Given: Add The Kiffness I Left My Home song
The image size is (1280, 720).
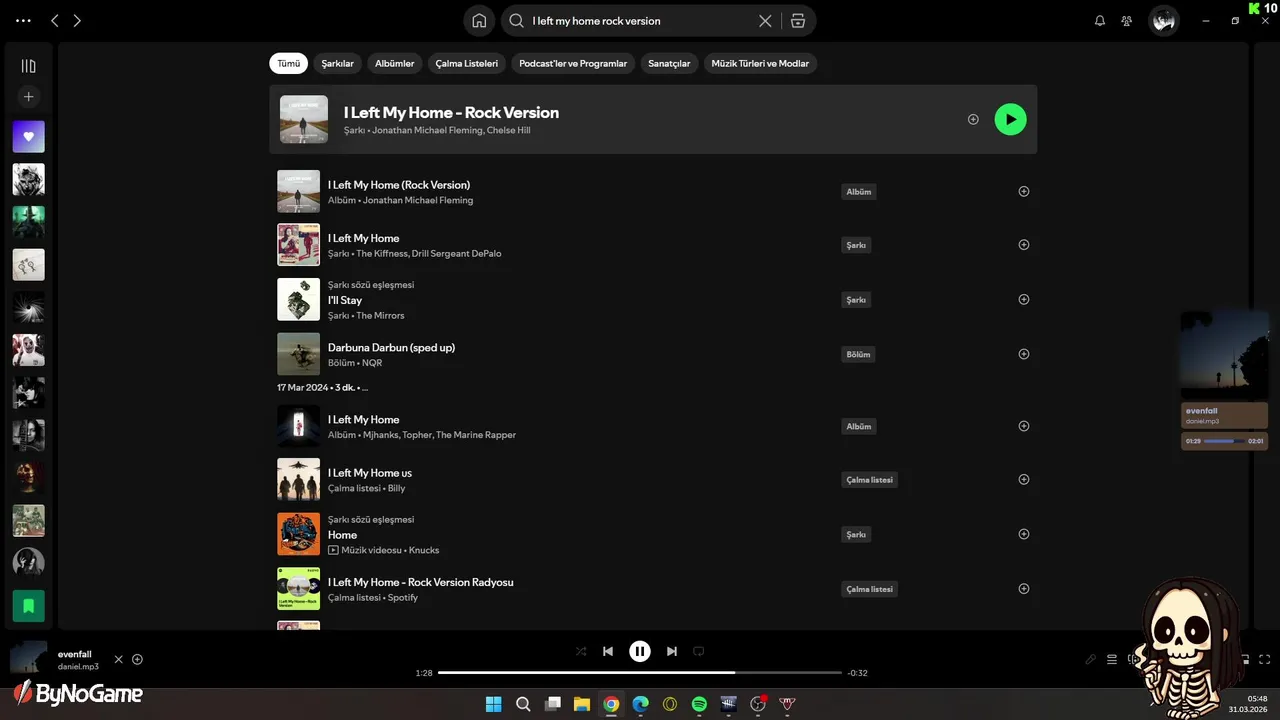Looking at the screenshot, I should (1023, 244).
